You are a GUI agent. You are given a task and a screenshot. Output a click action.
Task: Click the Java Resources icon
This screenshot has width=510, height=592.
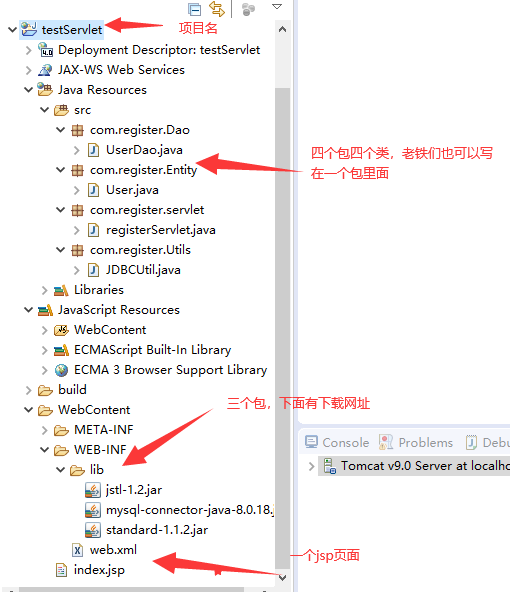45,89
